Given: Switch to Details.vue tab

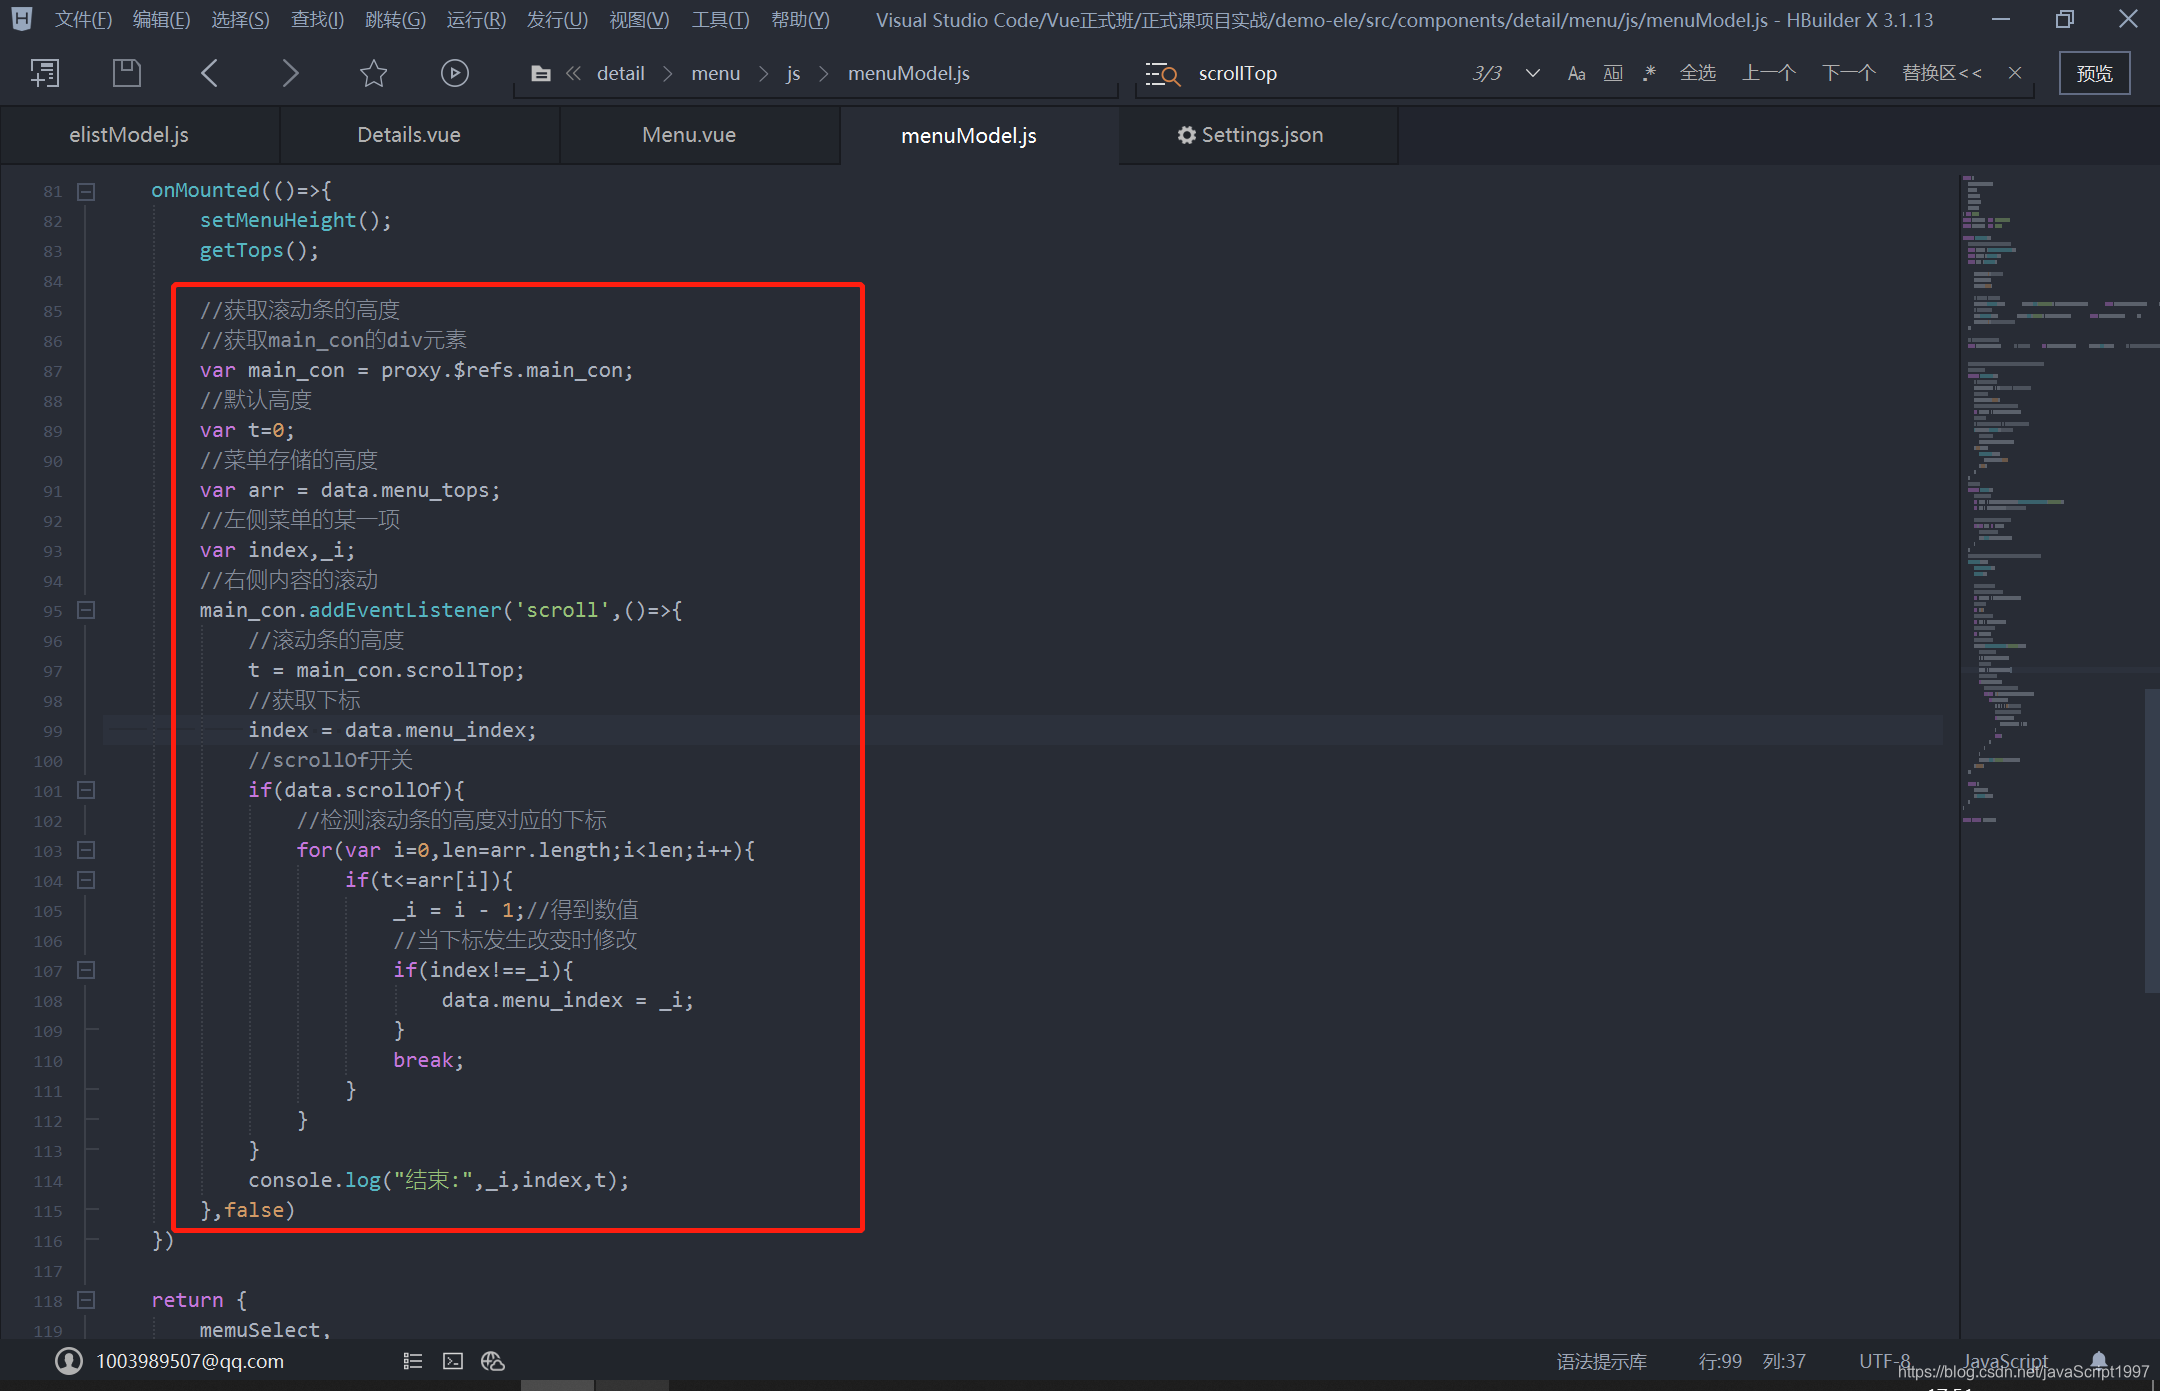Looking at the screenshot, I should 420,135.
